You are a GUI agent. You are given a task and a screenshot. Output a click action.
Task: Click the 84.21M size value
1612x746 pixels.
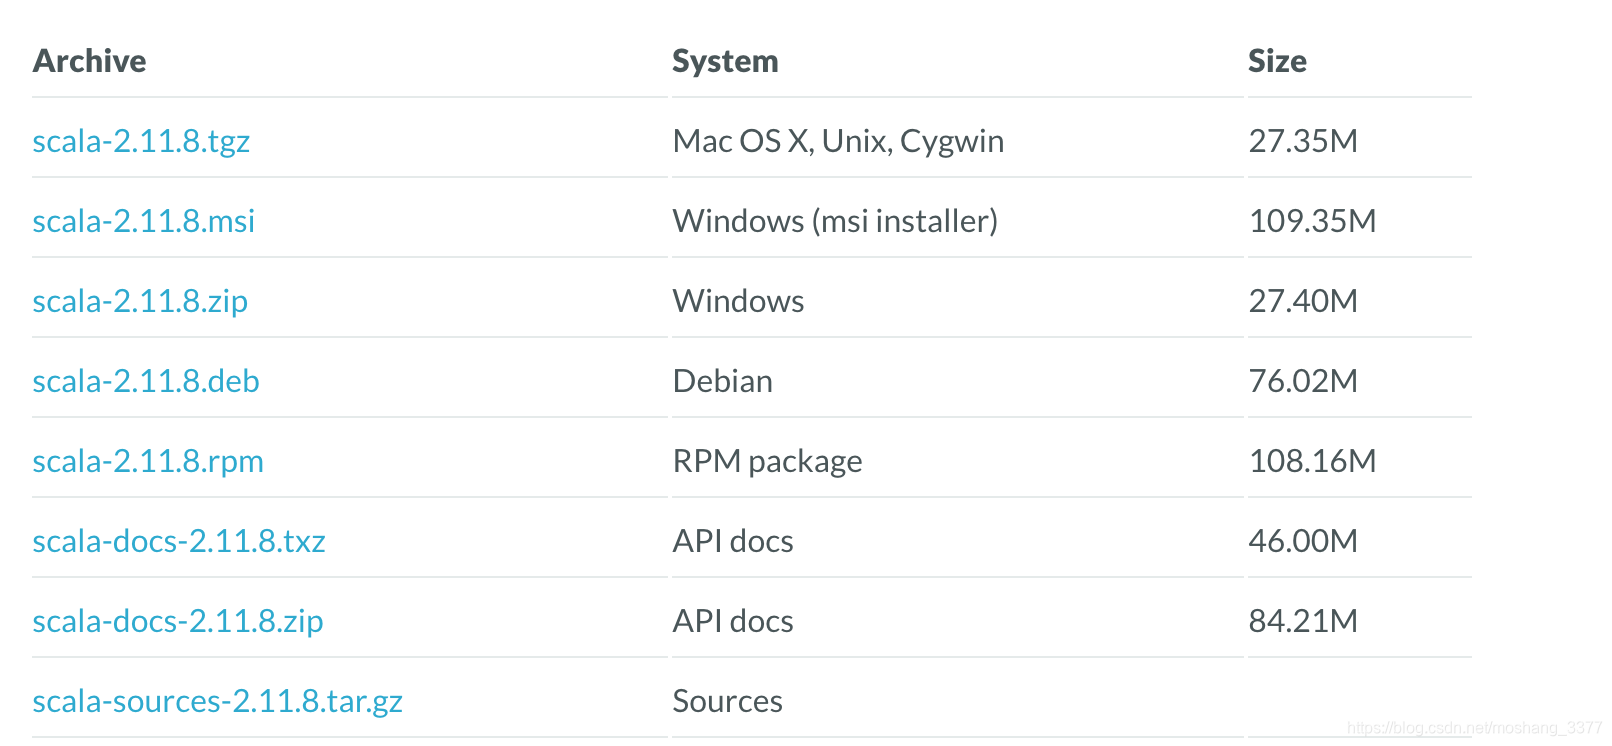click(x=1303, y=621)
